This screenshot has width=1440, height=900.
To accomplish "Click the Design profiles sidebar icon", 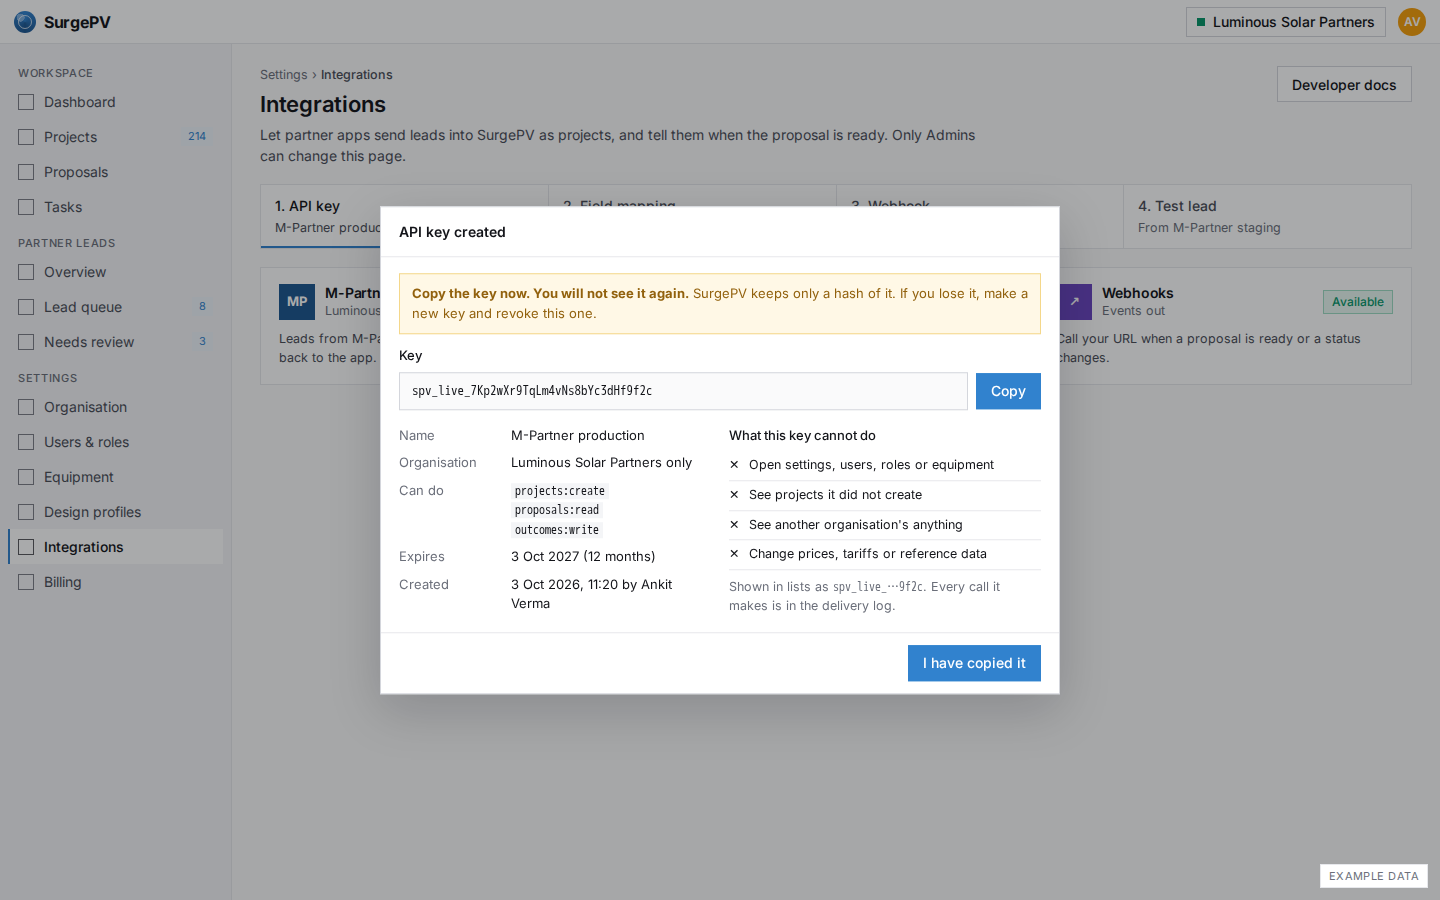I will [x=26, y=512].
